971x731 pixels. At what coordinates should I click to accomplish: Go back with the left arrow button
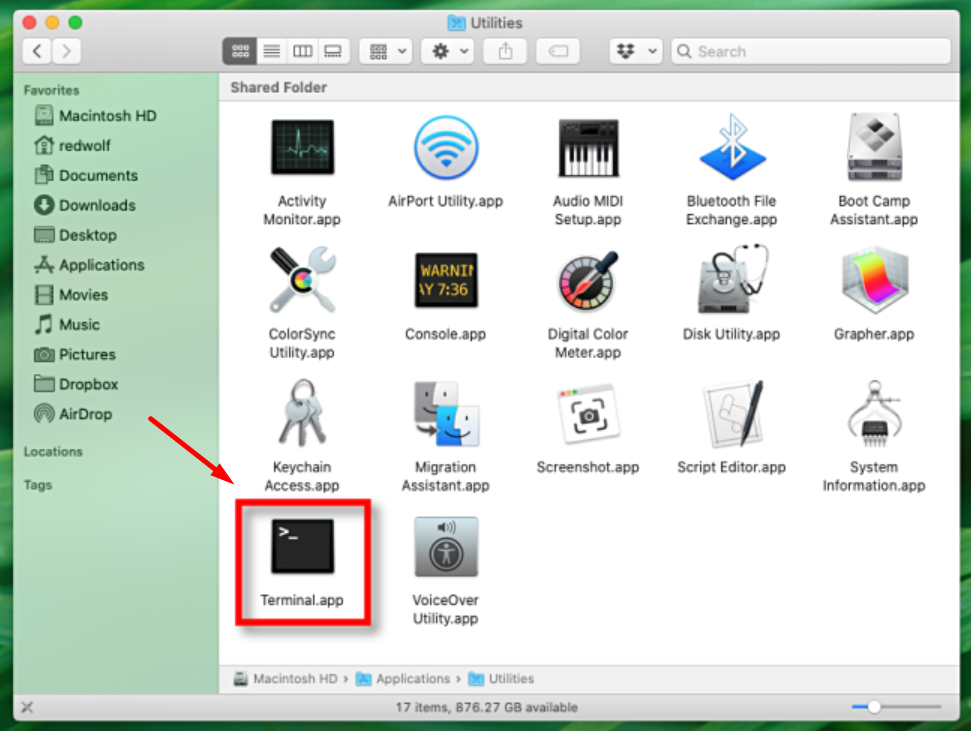(x=37, y=51)
